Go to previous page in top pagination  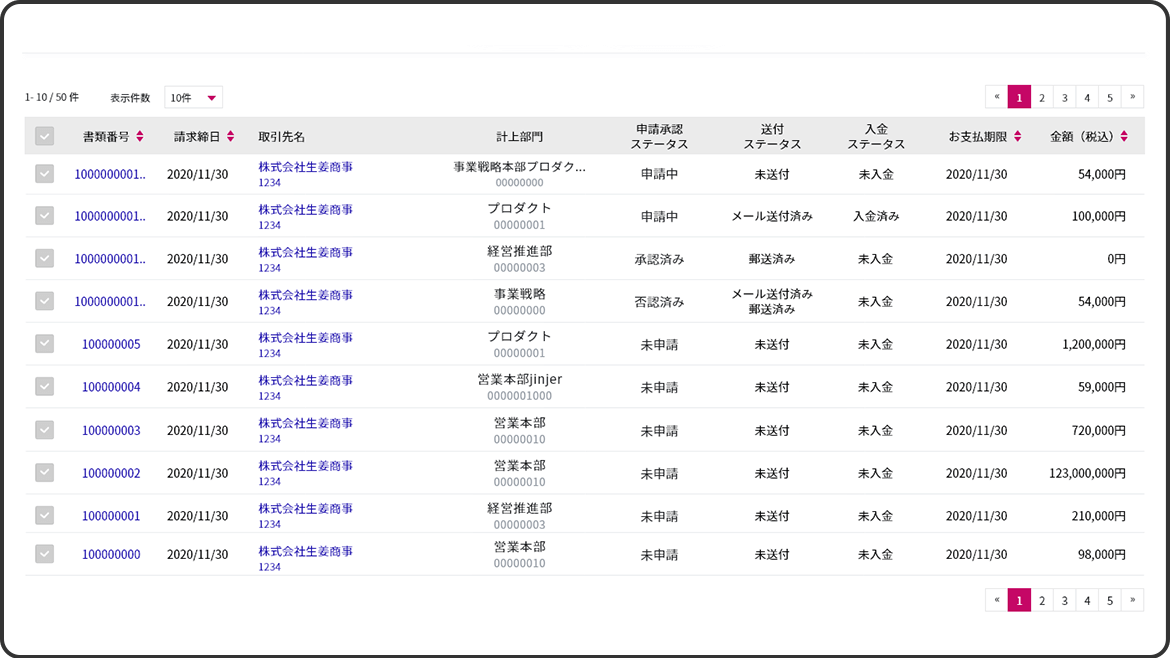[x=996, y=97]
